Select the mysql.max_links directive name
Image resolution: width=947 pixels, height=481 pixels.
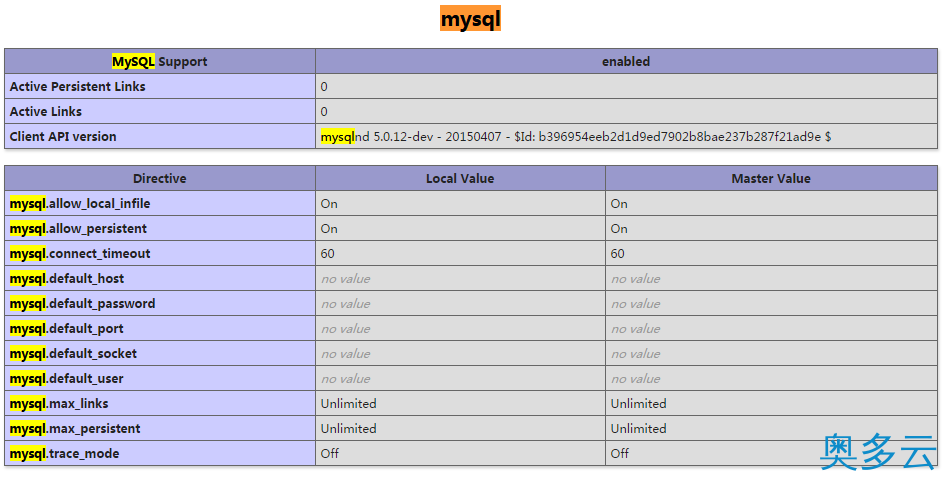[x=59, y=404]
